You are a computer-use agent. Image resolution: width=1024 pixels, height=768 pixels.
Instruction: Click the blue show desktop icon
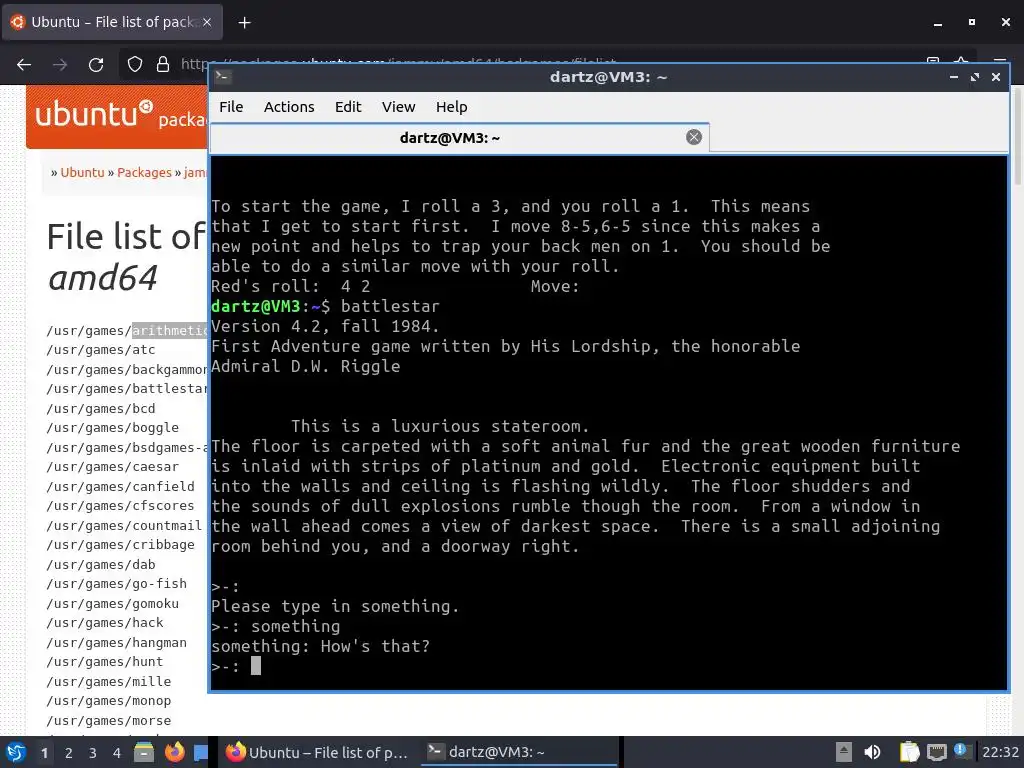tap(201, 752)
